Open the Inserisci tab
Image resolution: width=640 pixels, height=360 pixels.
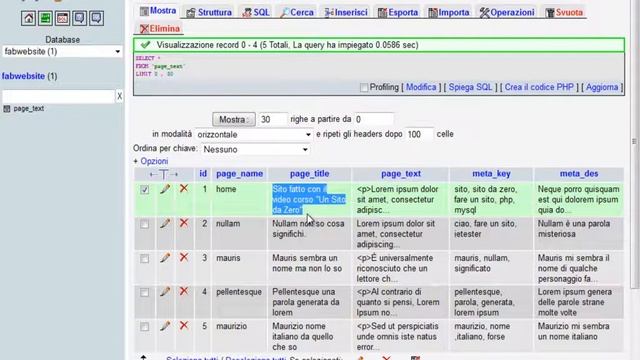click(346, 13)
